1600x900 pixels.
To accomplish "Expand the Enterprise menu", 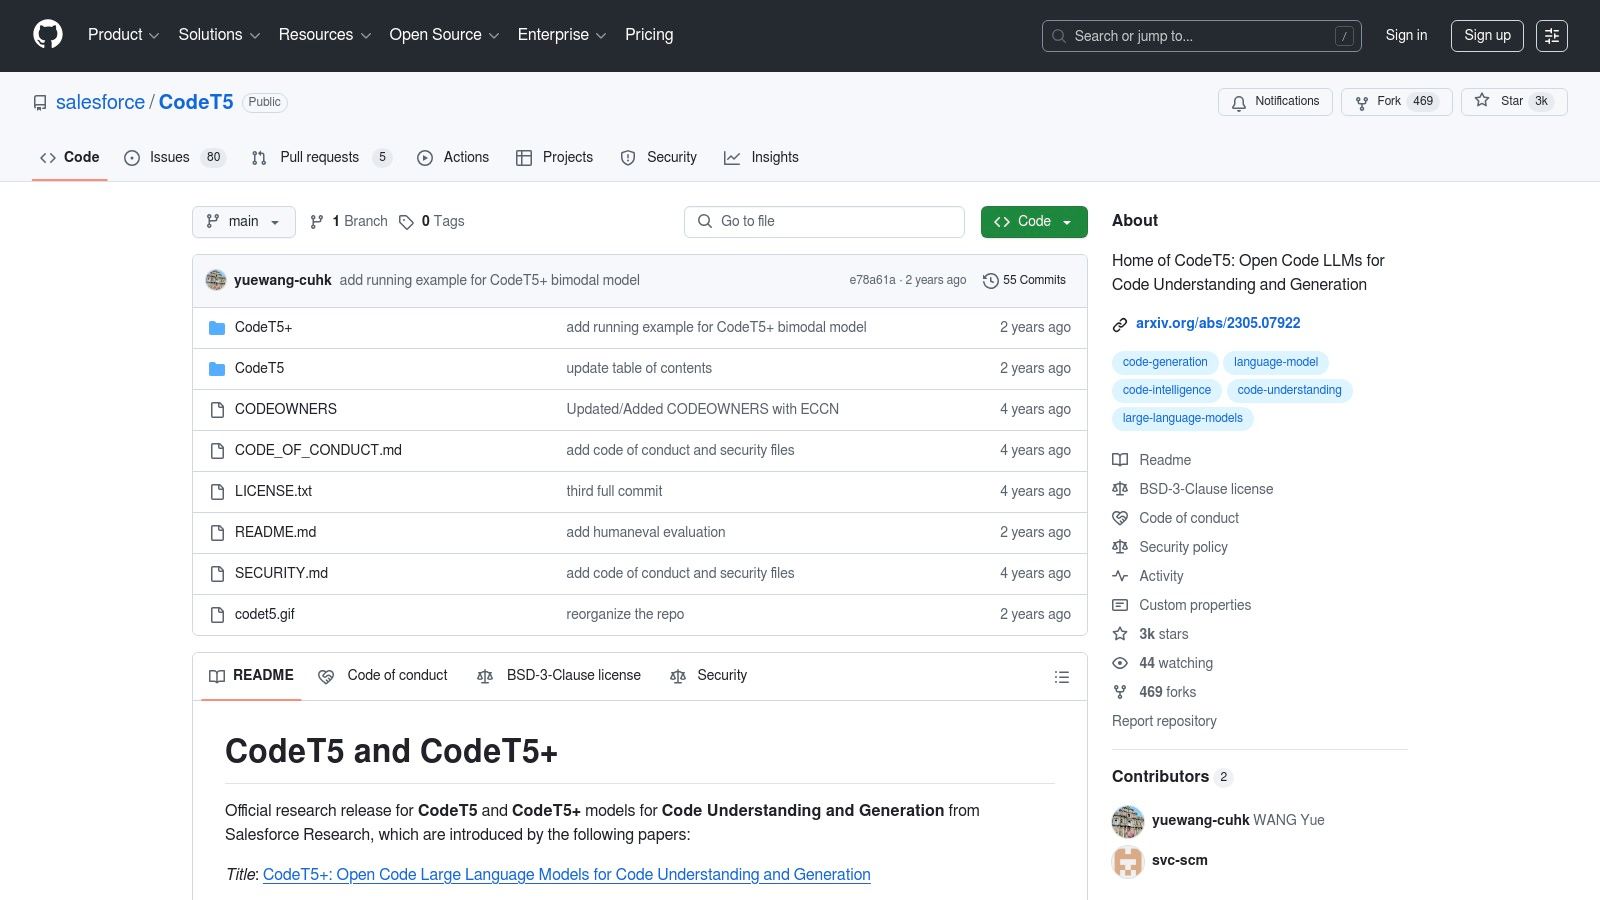I will pos(562,35).
